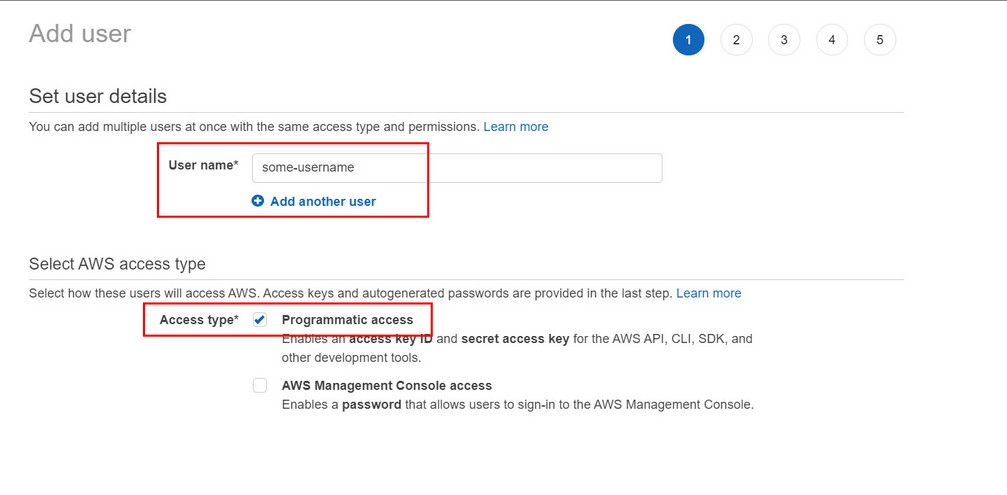The height and width of the screenshot is (495, 1007).
Task: Click the Access type label
Action: click(199, 320)
